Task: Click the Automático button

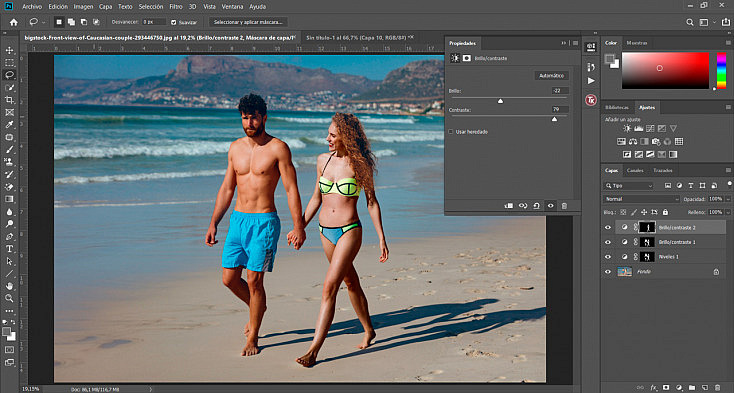Action: tap(552, 76)
